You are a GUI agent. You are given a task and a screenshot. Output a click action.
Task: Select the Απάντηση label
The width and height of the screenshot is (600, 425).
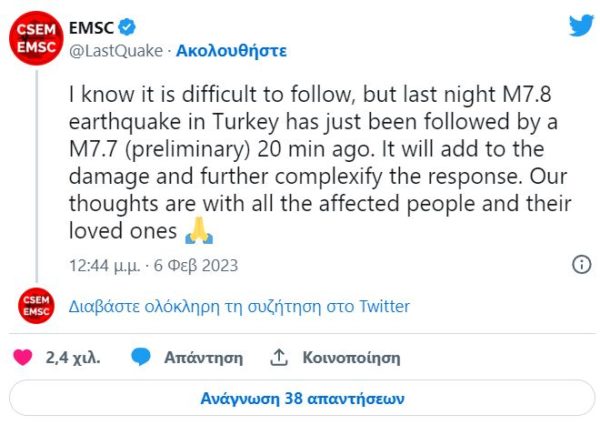click(x=204, y=357)
